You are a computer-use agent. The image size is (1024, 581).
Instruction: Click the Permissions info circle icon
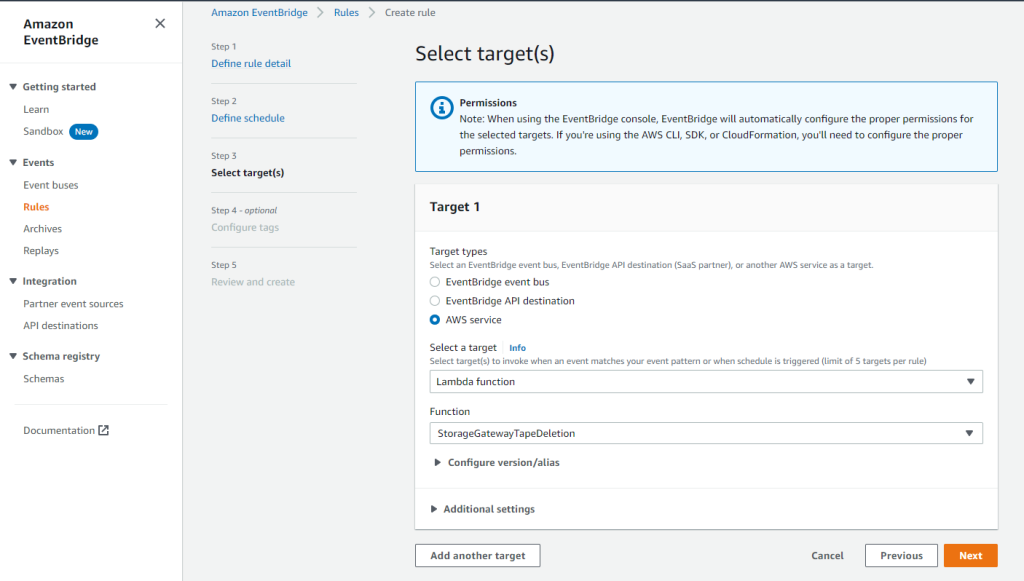(x=441, y=108)
